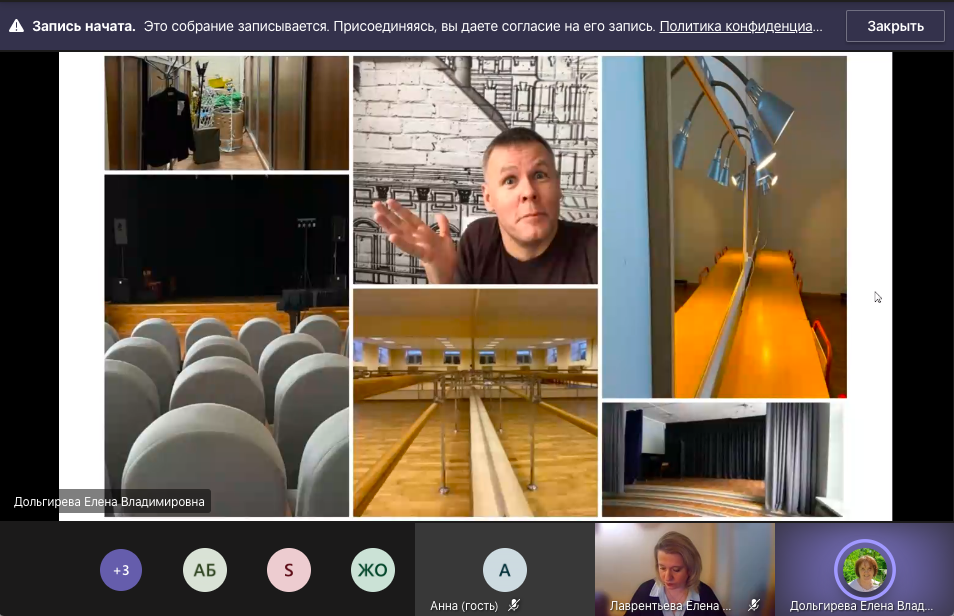
Task: Select the ЖО participant avatar
Action: 373,570
